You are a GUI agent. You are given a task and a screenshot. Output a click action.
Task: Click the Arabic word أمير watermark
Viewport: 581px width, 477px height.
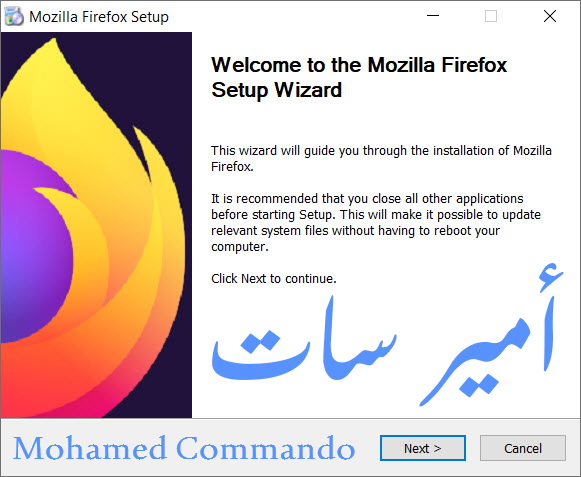491,334
